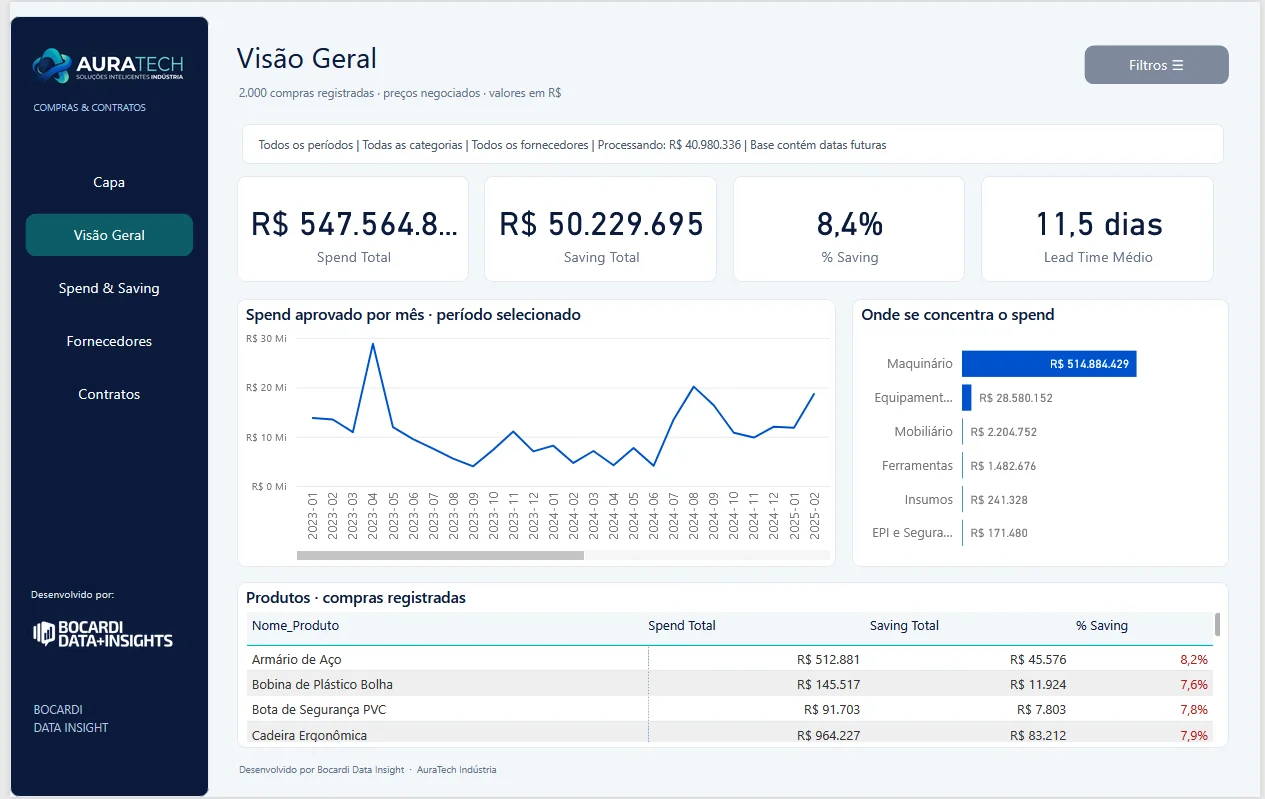Click the footer Desenvolvido por Bocardi text

[368, 770]
